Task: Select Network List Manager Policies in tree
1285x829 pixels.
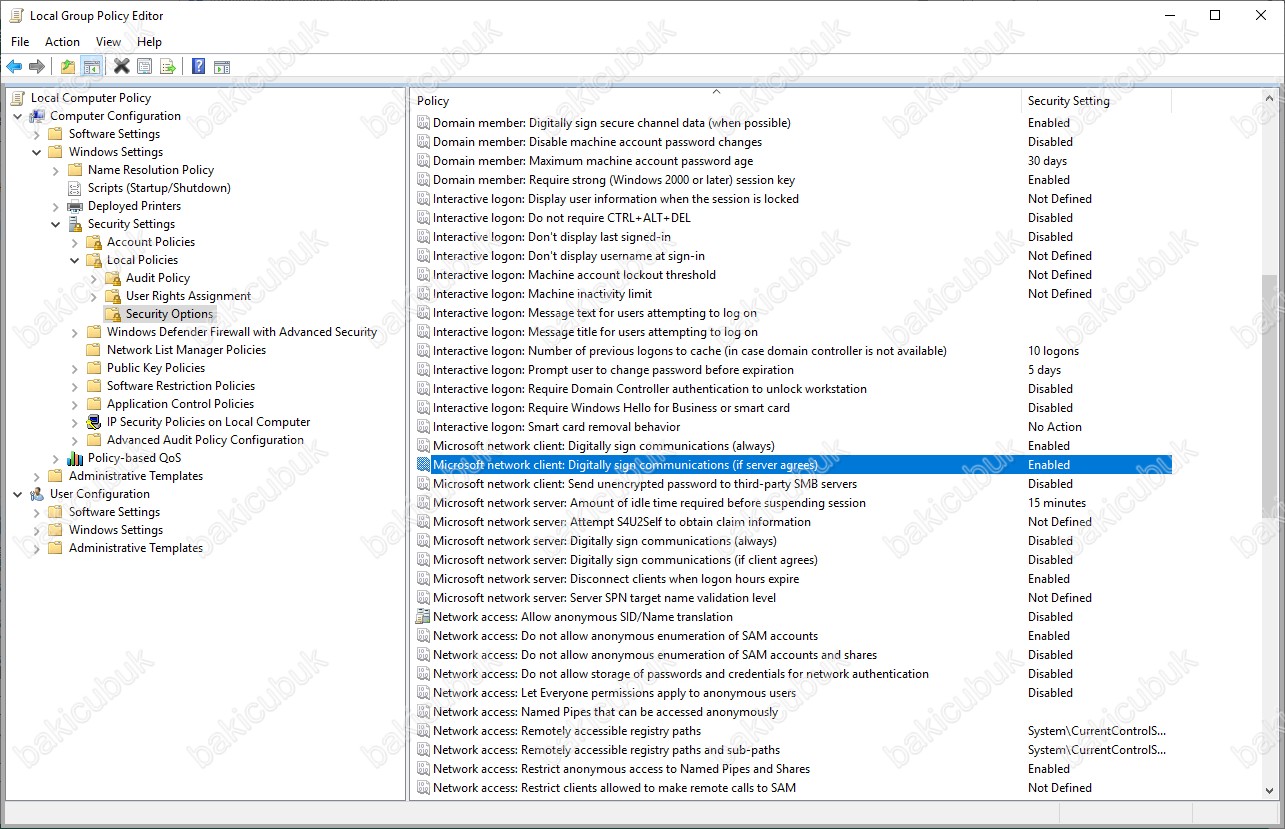Action: (x=186, y=350)
